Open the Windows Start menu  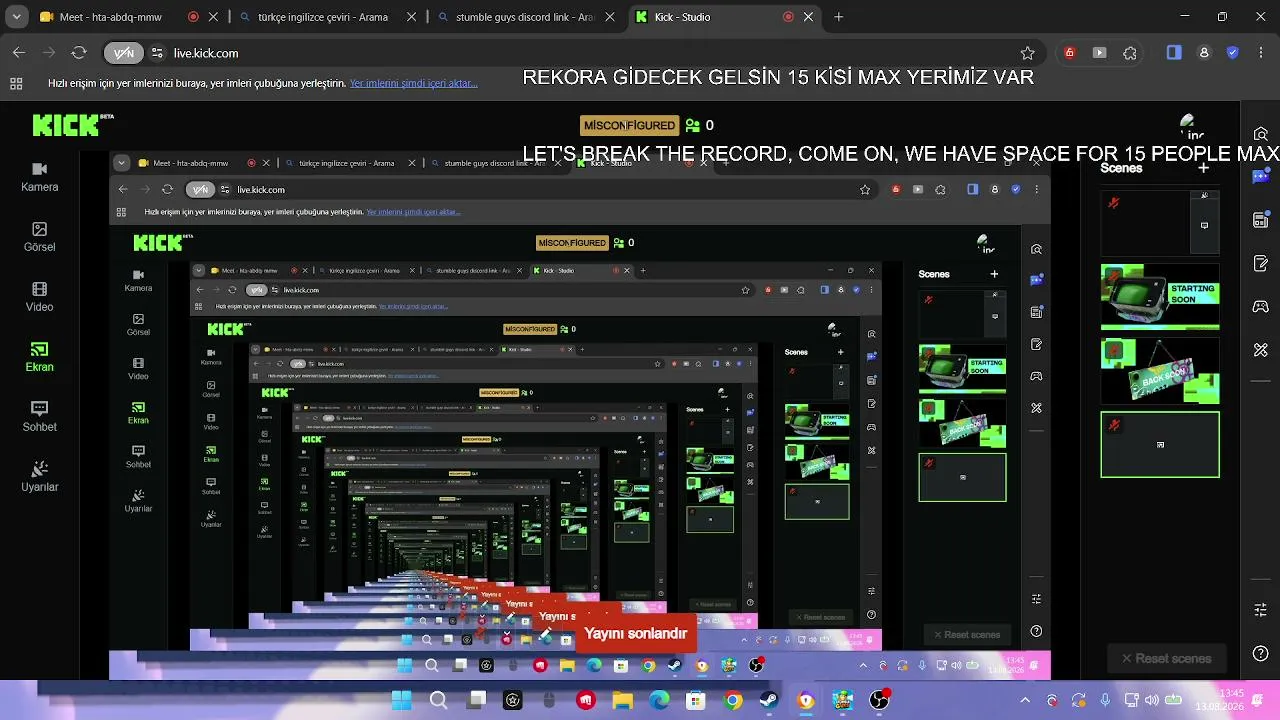pyautogui.click(x=402, y=701)
